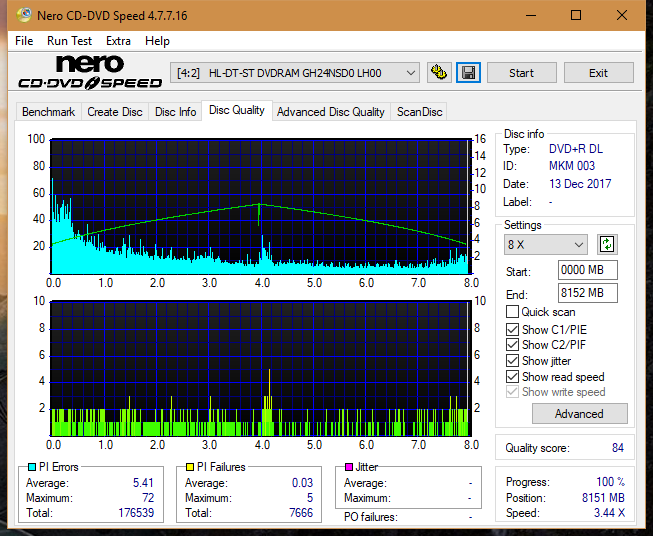The height and width of the screenshot is (536, 653).
Task: Click the Start button
Action: coord(521,73)
